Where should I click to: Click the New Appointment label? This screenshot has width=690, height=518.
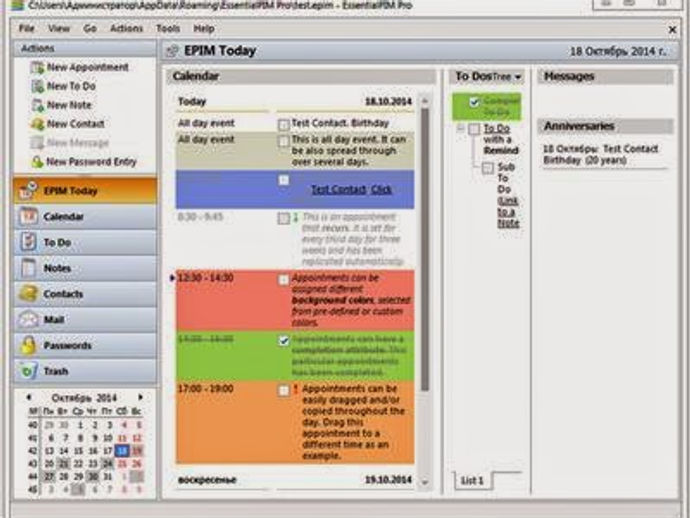point(88,67)
